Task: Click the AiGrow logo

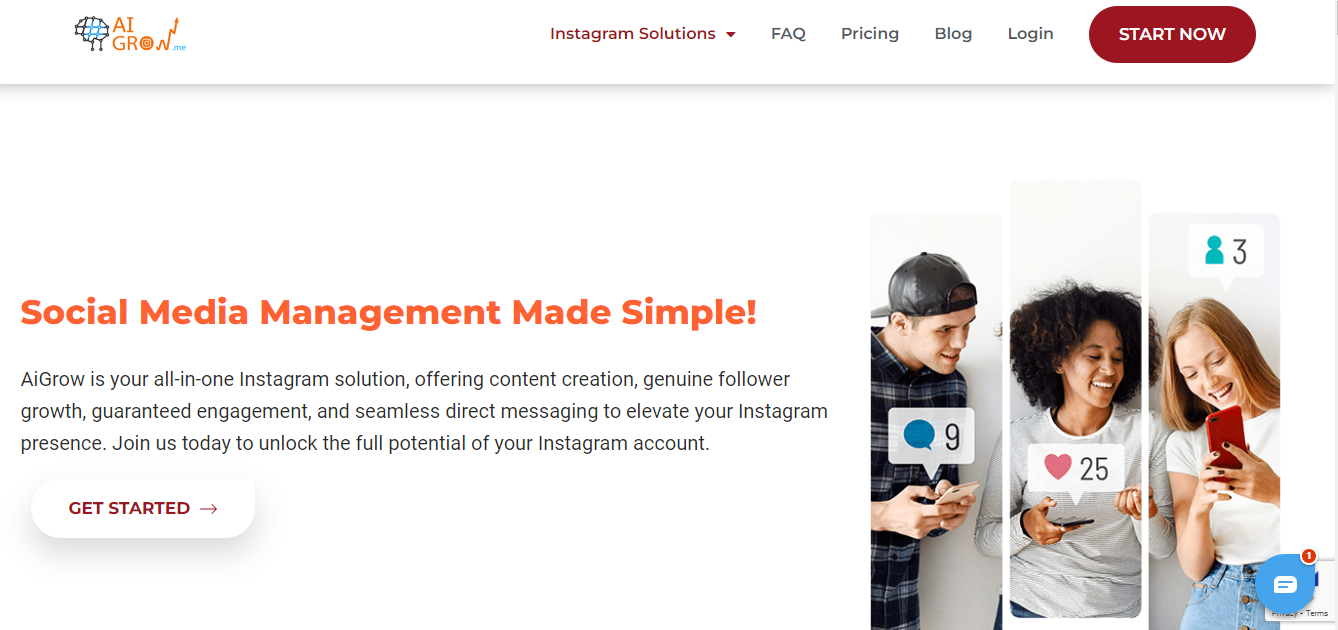Action: point(130,34)
